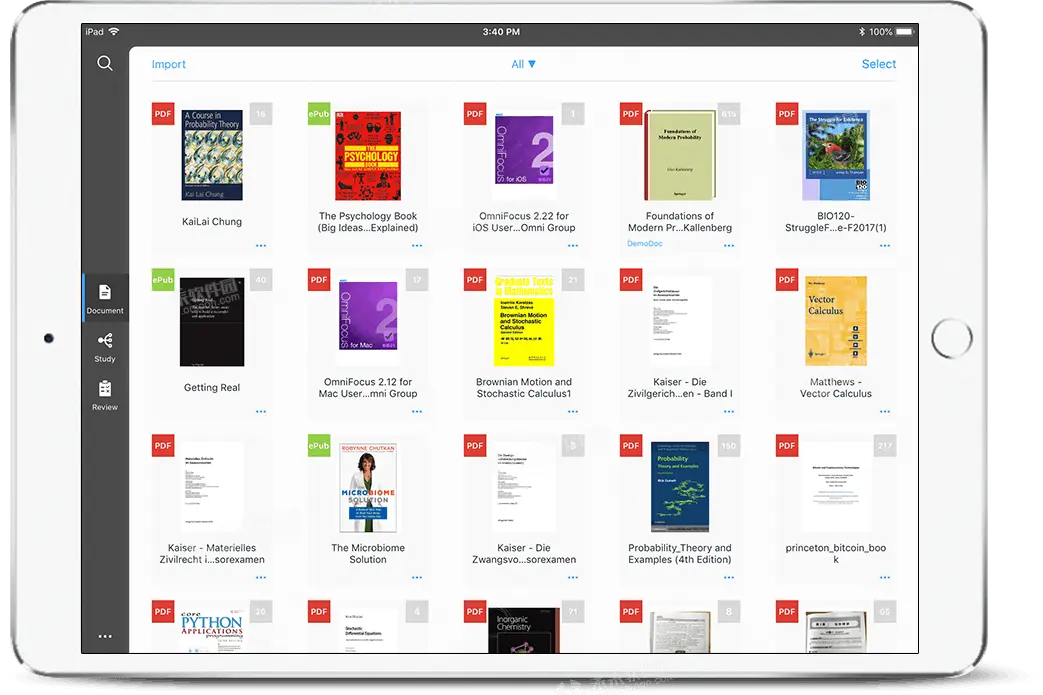
Task: Open more options for KaiLai Chung
Action: (261, 245)
